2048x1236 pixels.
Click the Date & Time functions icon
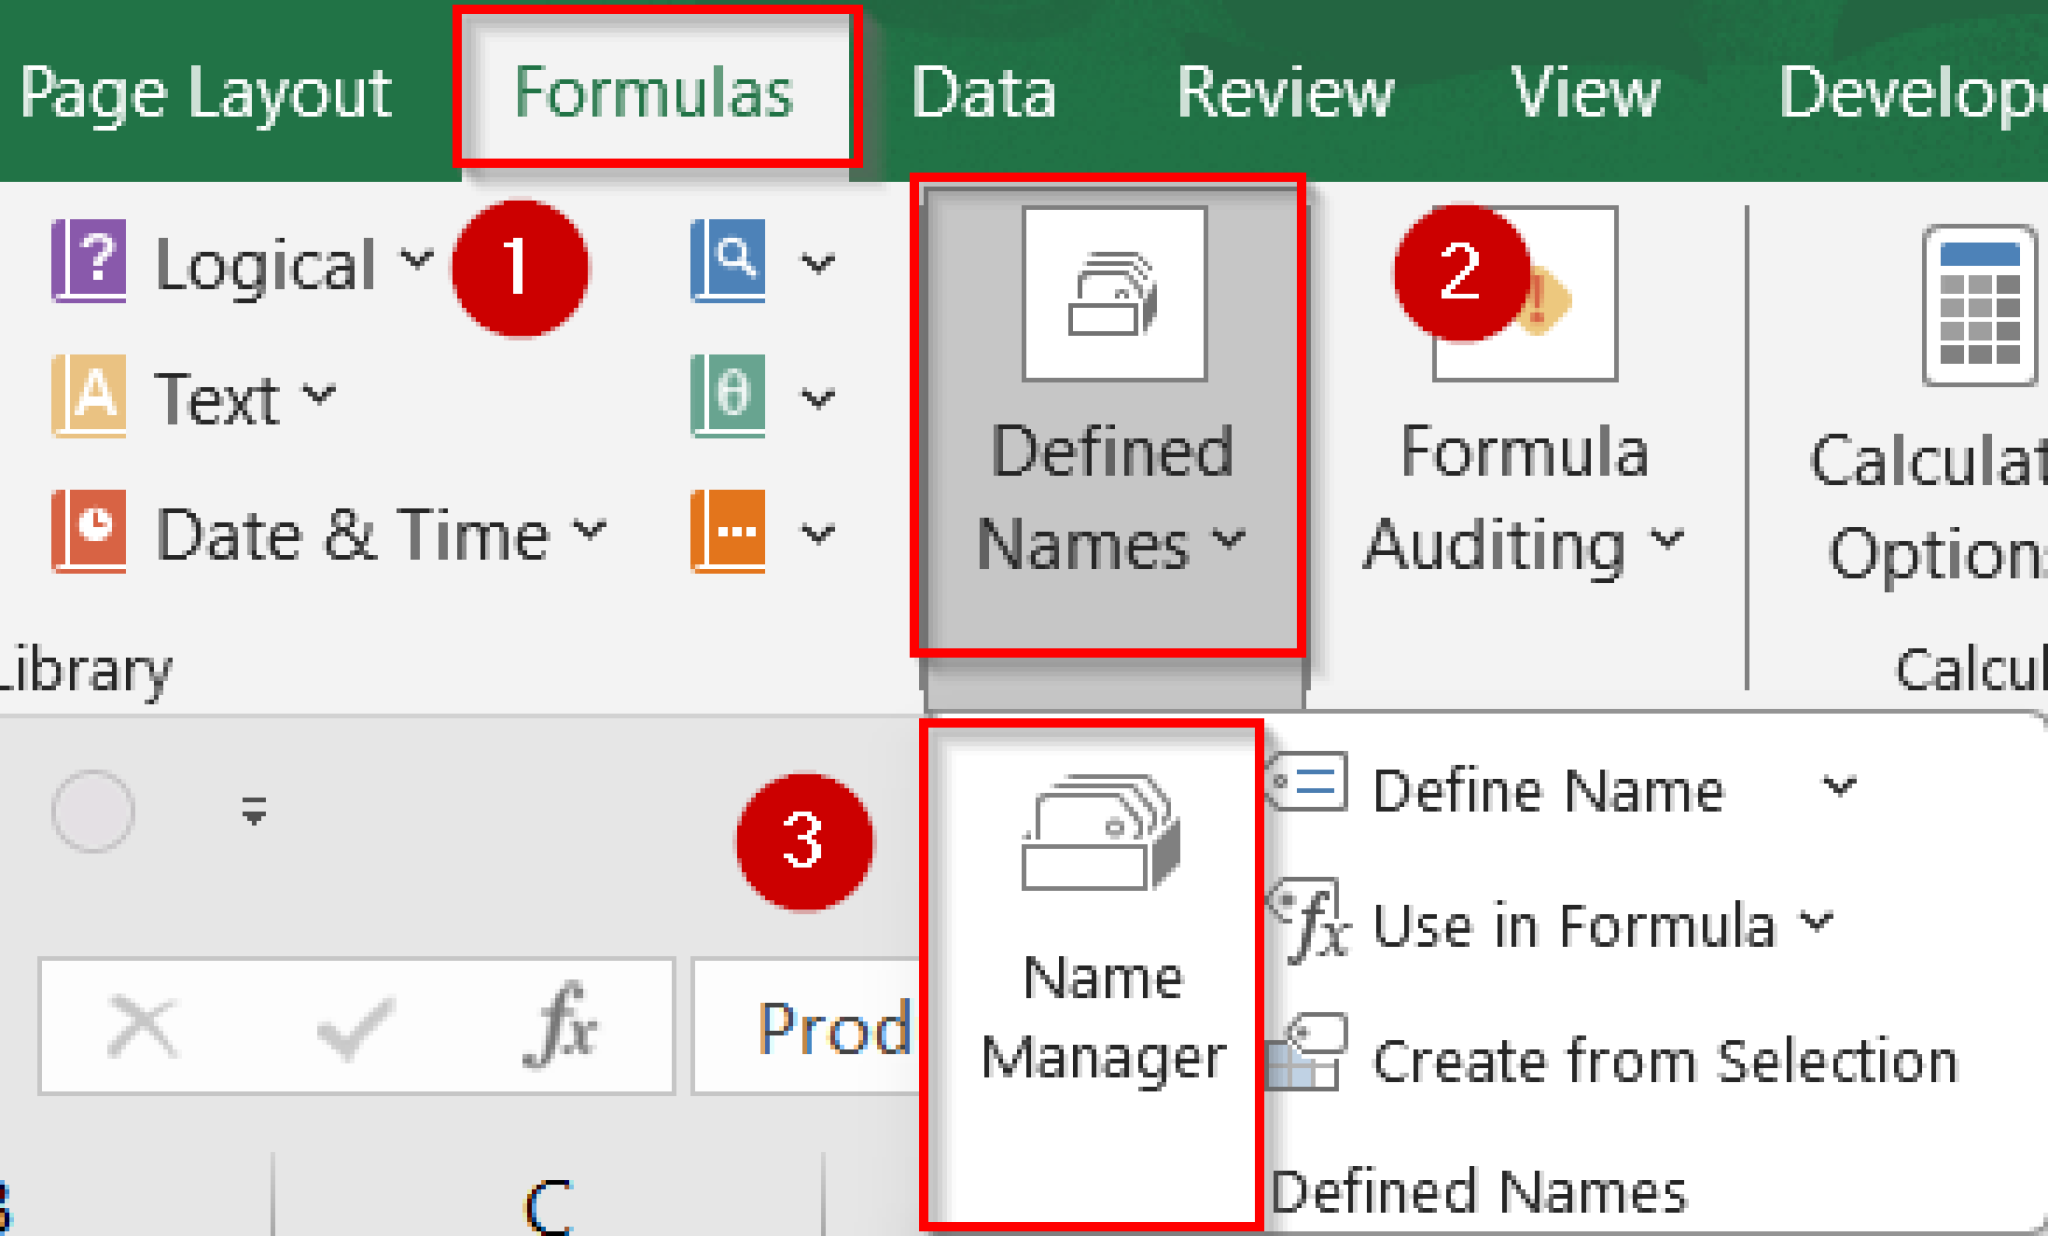pos(90,531)
